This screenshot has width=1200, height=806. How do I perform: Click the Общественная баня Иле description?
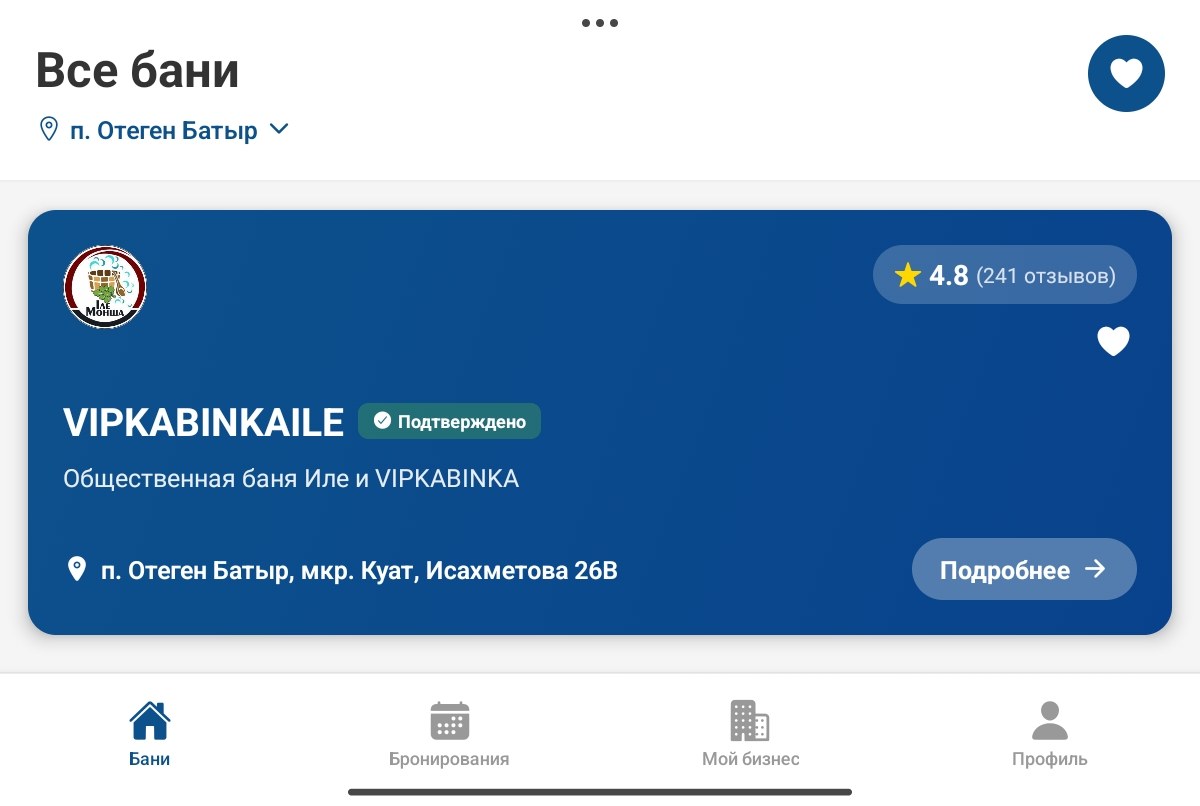[x=291, y=479]
